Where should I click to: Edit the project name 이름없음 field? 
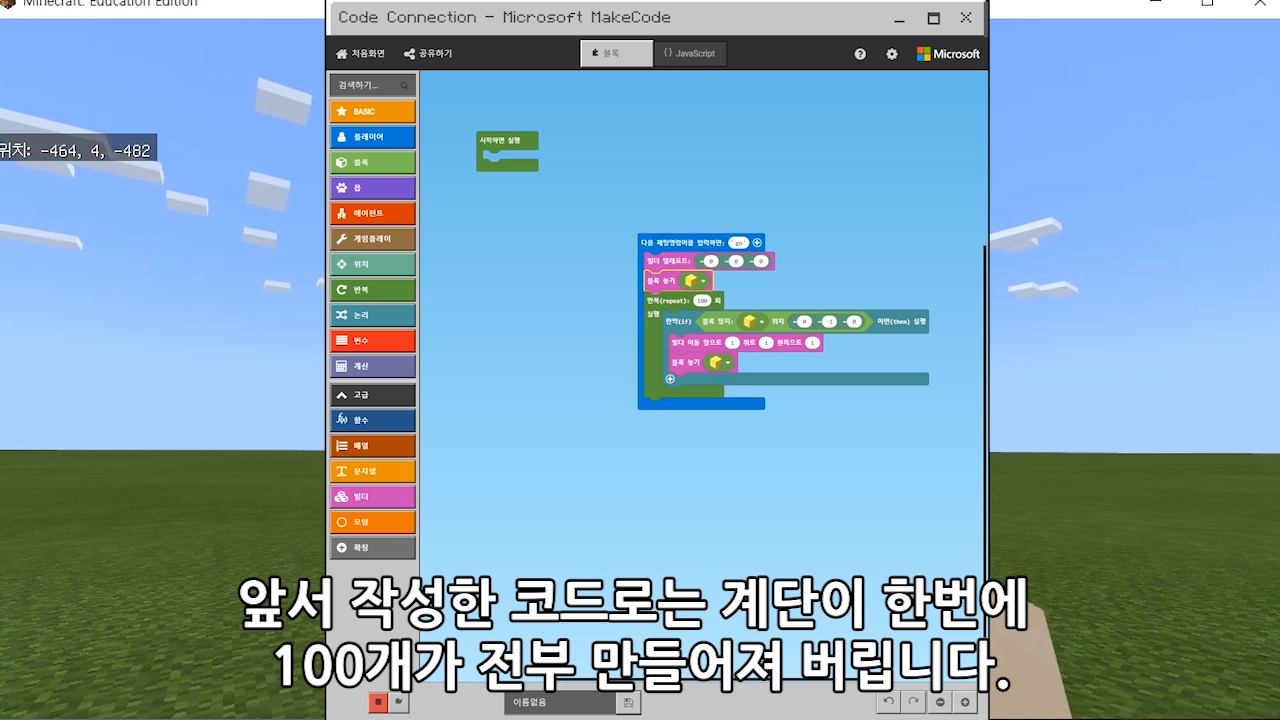(x=560, y=703)
